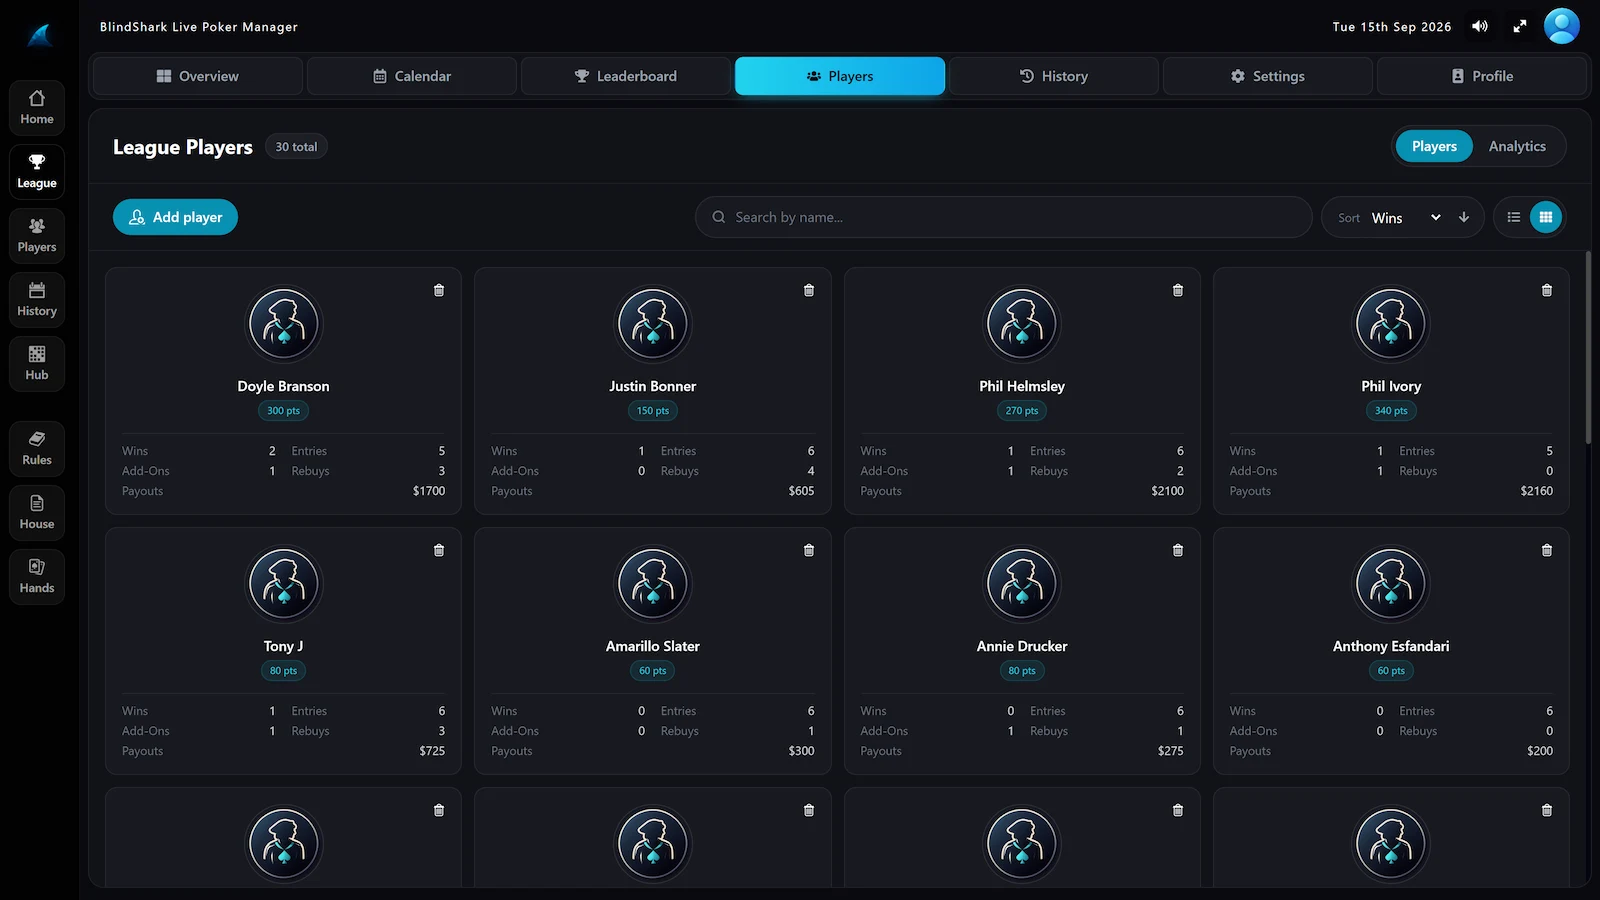
Task: Toggle fullscreen with the expand icon
Action: (x=1520, y=27)
